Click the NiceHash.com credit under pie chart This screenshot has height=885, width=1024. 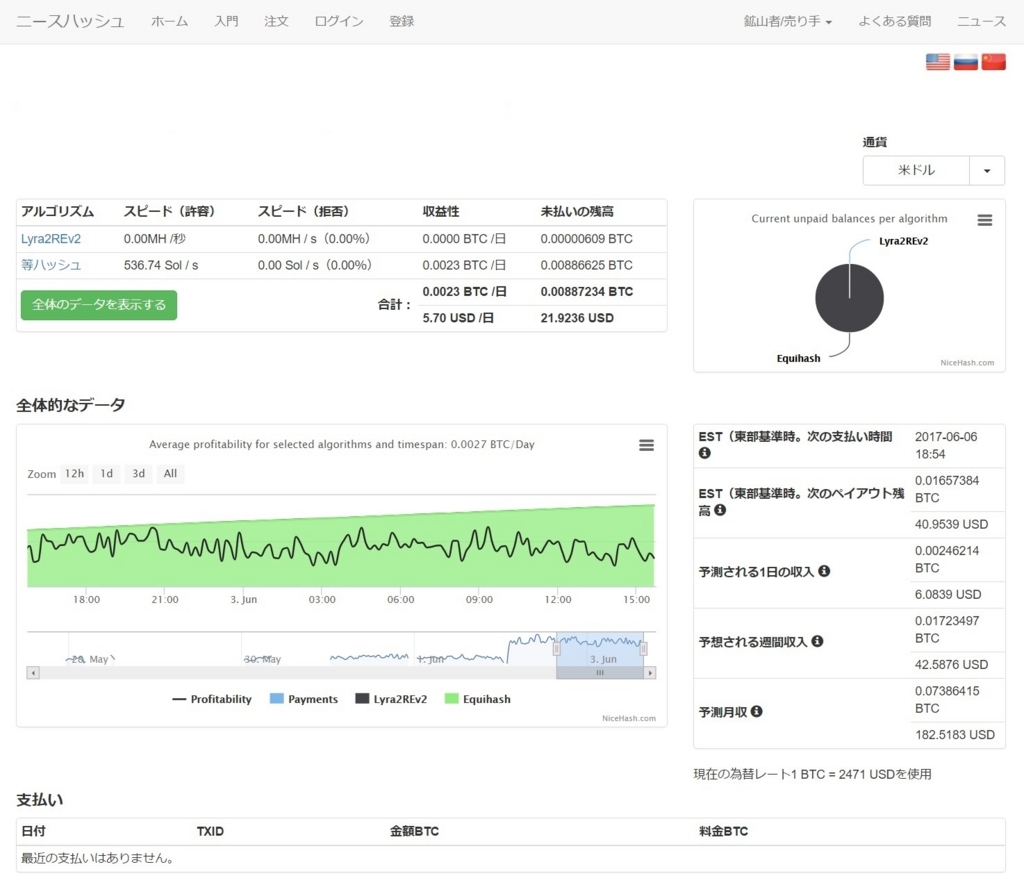[967, 362]
